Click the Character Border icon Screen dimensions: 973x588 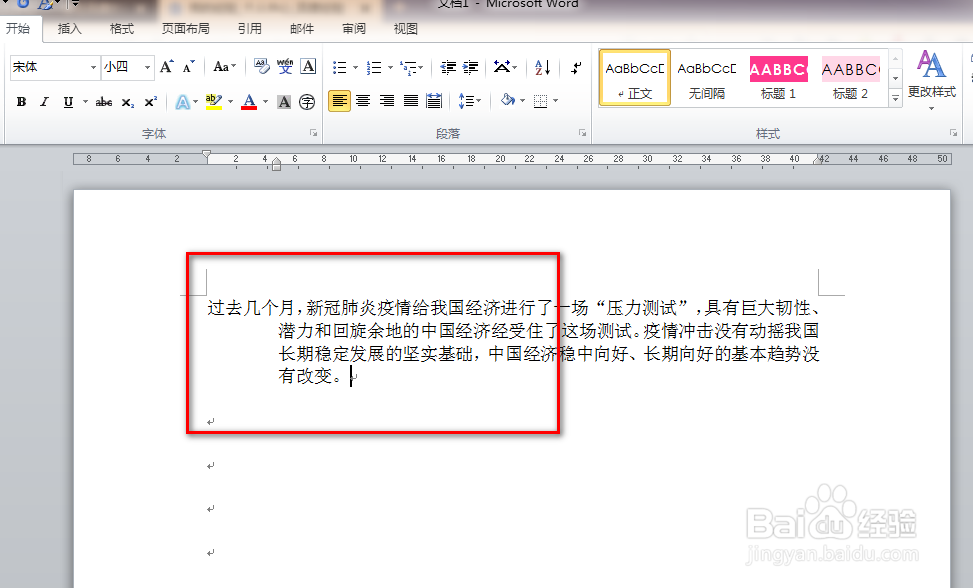(x=307, y=66)
